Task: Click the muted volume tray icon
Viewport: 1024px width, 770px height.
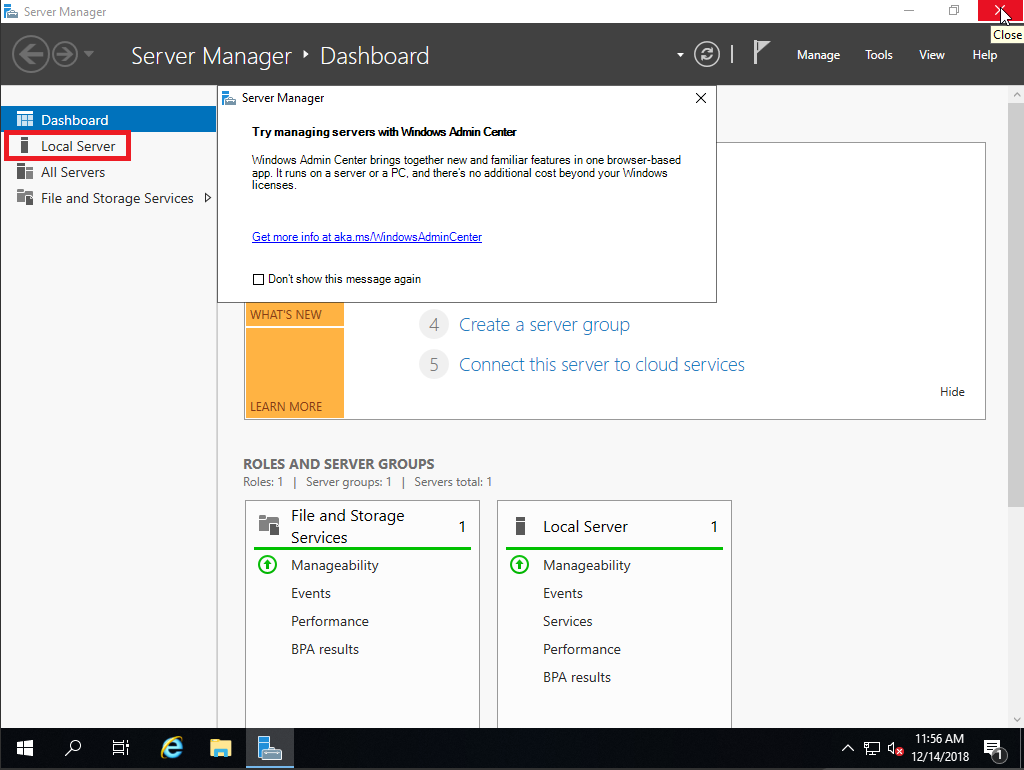Action: [x=895, y=748]
